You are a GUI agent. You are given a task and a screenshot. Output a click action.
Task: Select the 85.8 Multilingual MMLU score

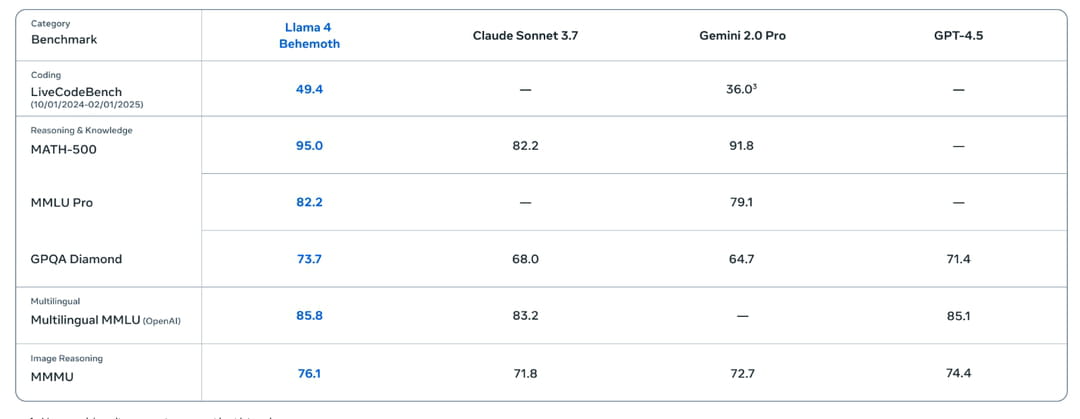click(x=309, y=316)
